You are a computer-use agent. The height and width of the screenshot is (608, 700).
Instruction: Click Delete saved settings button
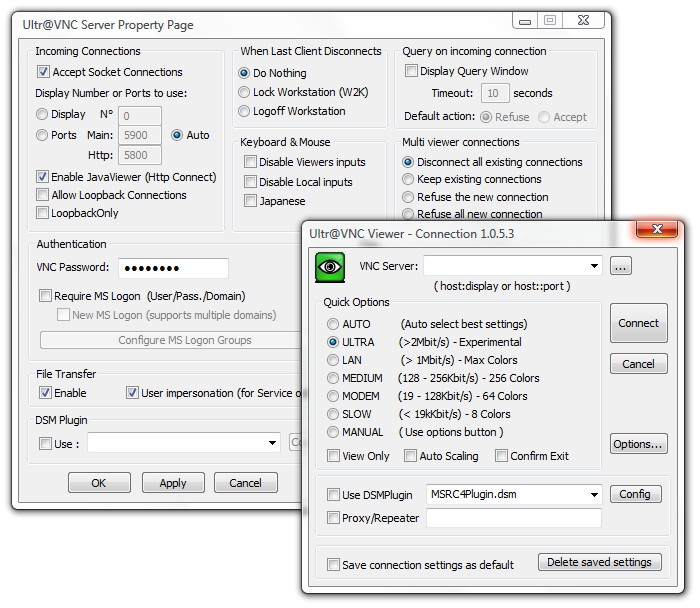tap(600, 562)
